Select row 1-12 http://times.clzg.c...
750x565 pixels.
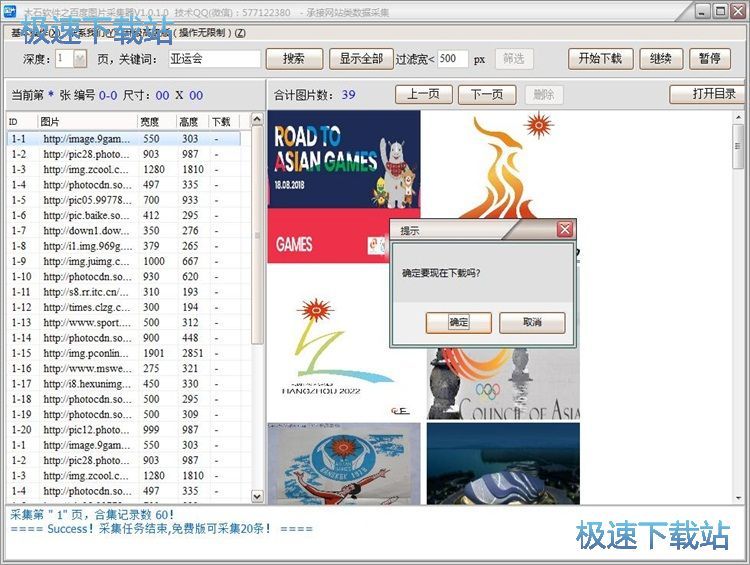point(124,307)
